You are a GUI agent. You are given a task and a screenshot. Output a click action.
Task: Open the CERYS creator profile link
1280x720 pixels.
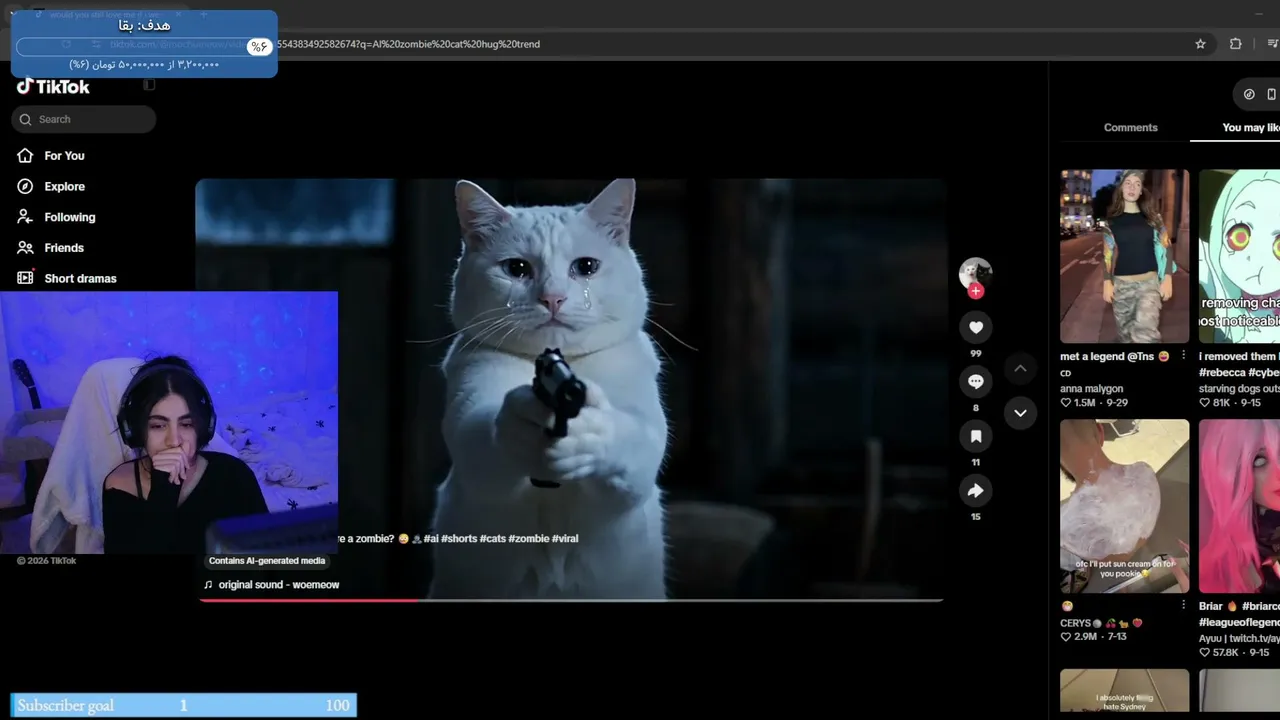(x=1101, y=623)
